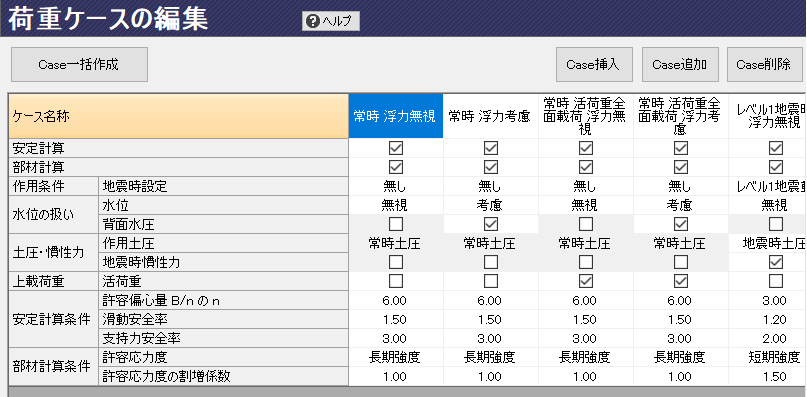
Task: Open 地震時設定 value レベル1地震動 cell
Action: [767, 186]
